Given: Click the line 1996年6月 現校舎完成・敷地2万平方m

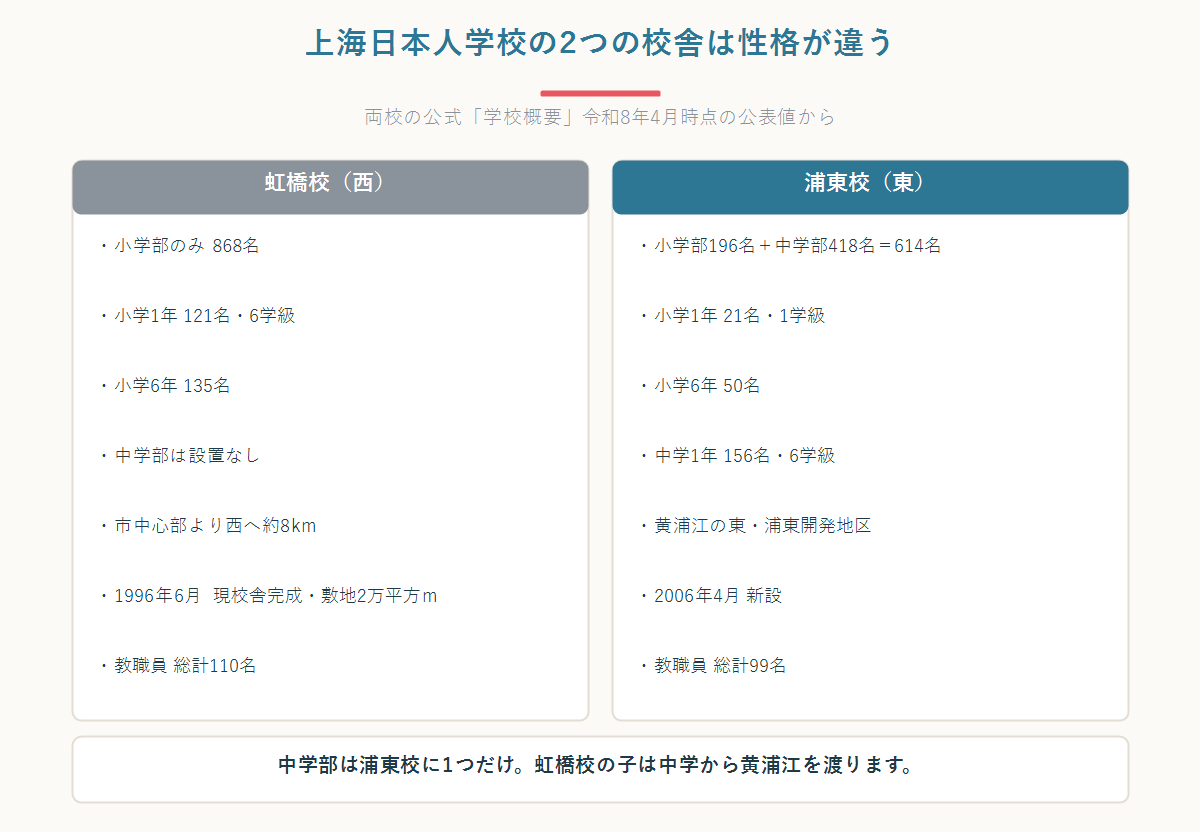Looking at the screenshot, I should [267, 595].
